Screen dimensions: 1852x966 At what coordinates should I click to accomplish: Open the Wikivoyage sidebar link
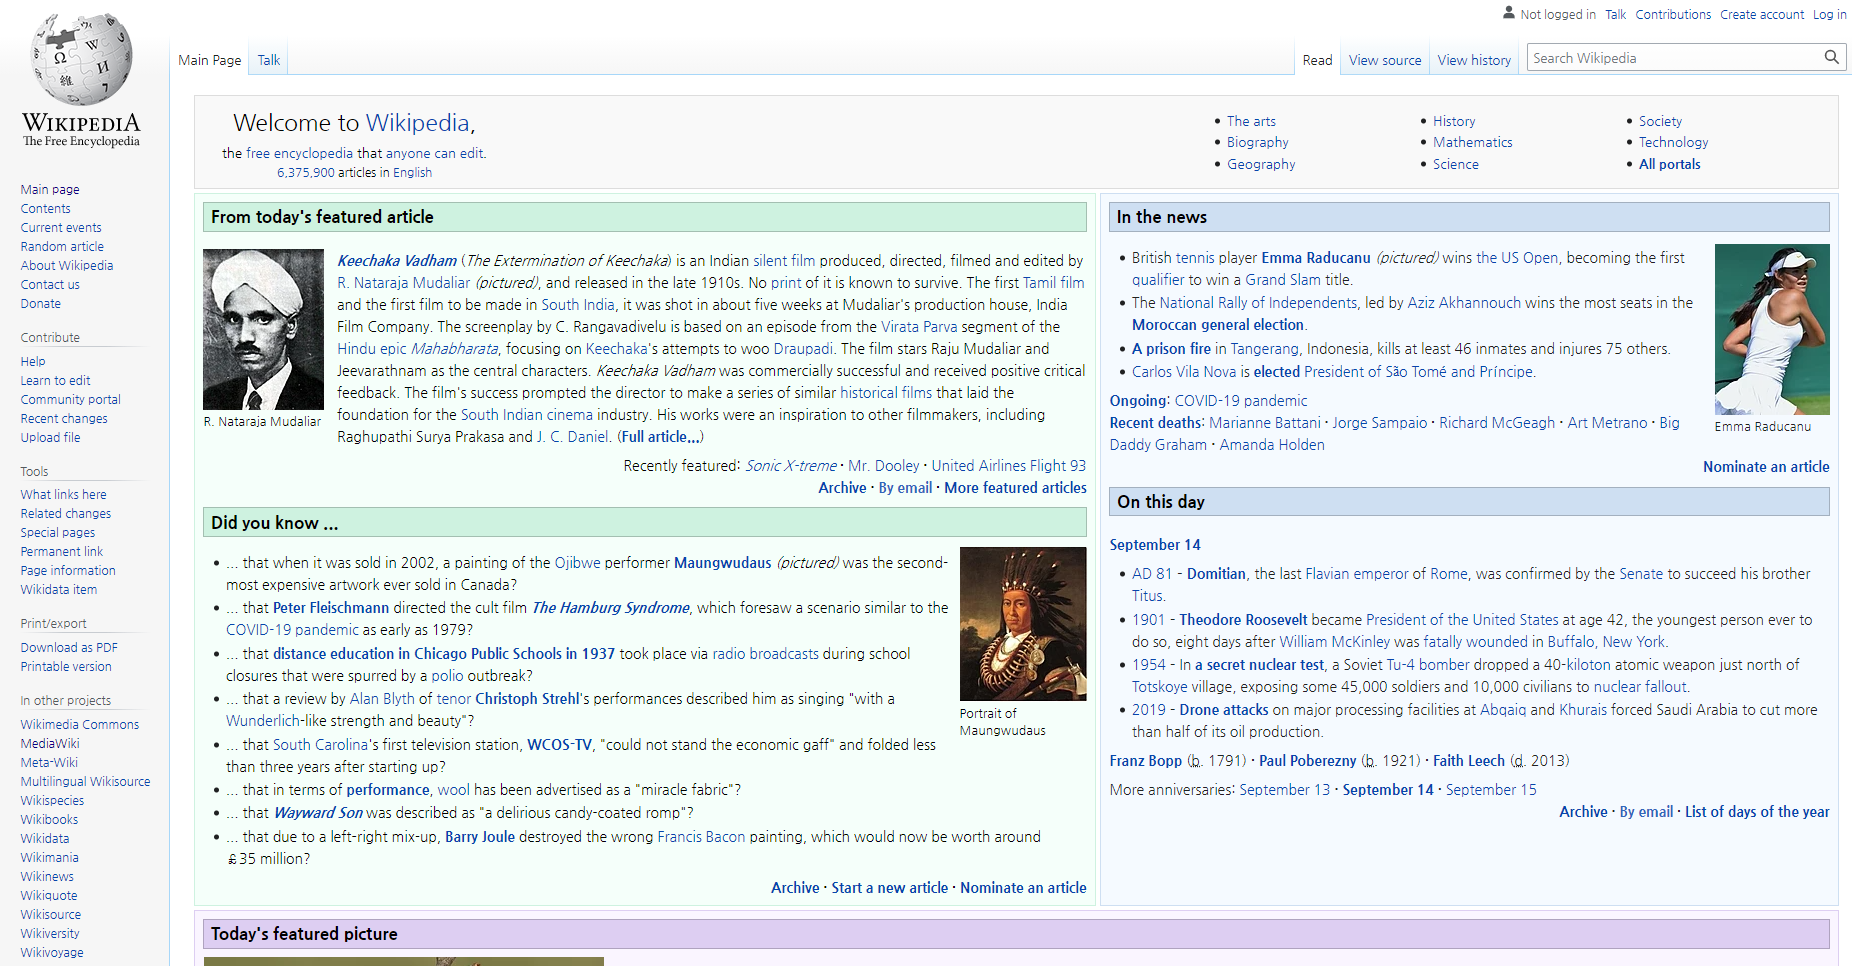click(x=52, y=952)
